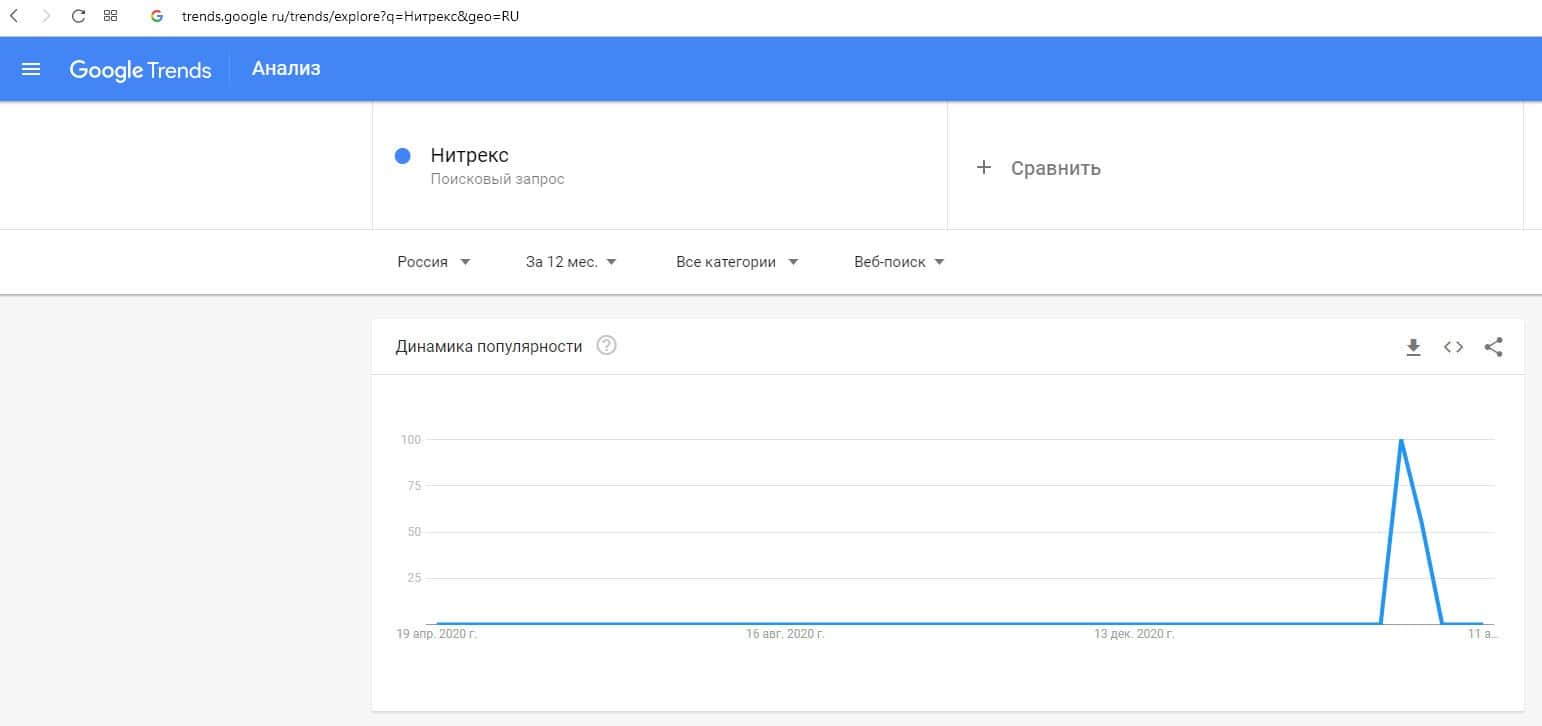The width and height of the screenshot is (1542, 726).
Task: Expand the Все категории dropdown
Action: tap(737, 262)
